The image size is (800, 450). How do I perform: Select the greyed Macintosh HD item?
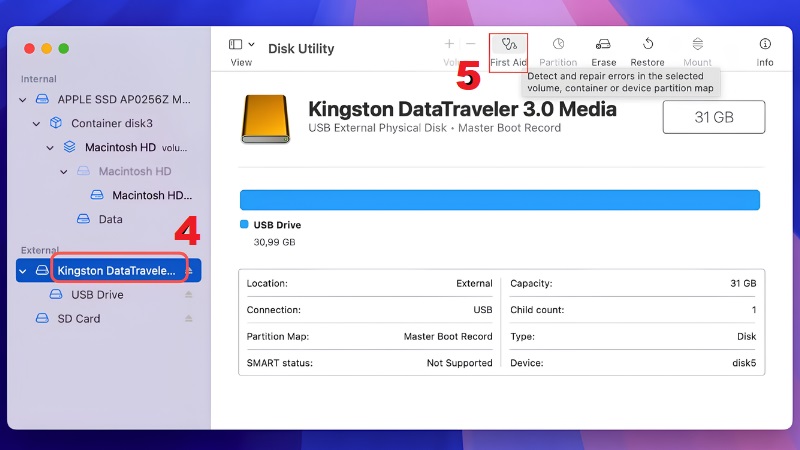coord(135,171)
